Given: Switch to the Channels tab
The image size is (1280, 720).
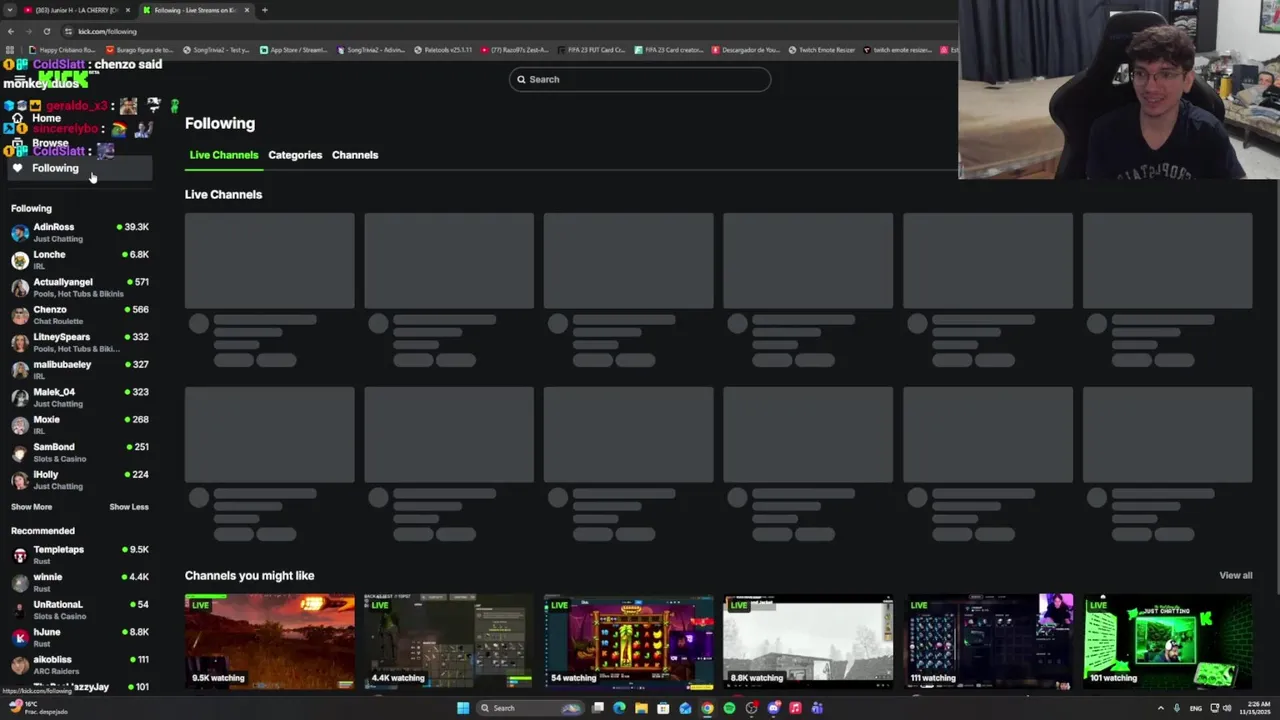Looking at the screenshot, I should click(x=355, y=155).
